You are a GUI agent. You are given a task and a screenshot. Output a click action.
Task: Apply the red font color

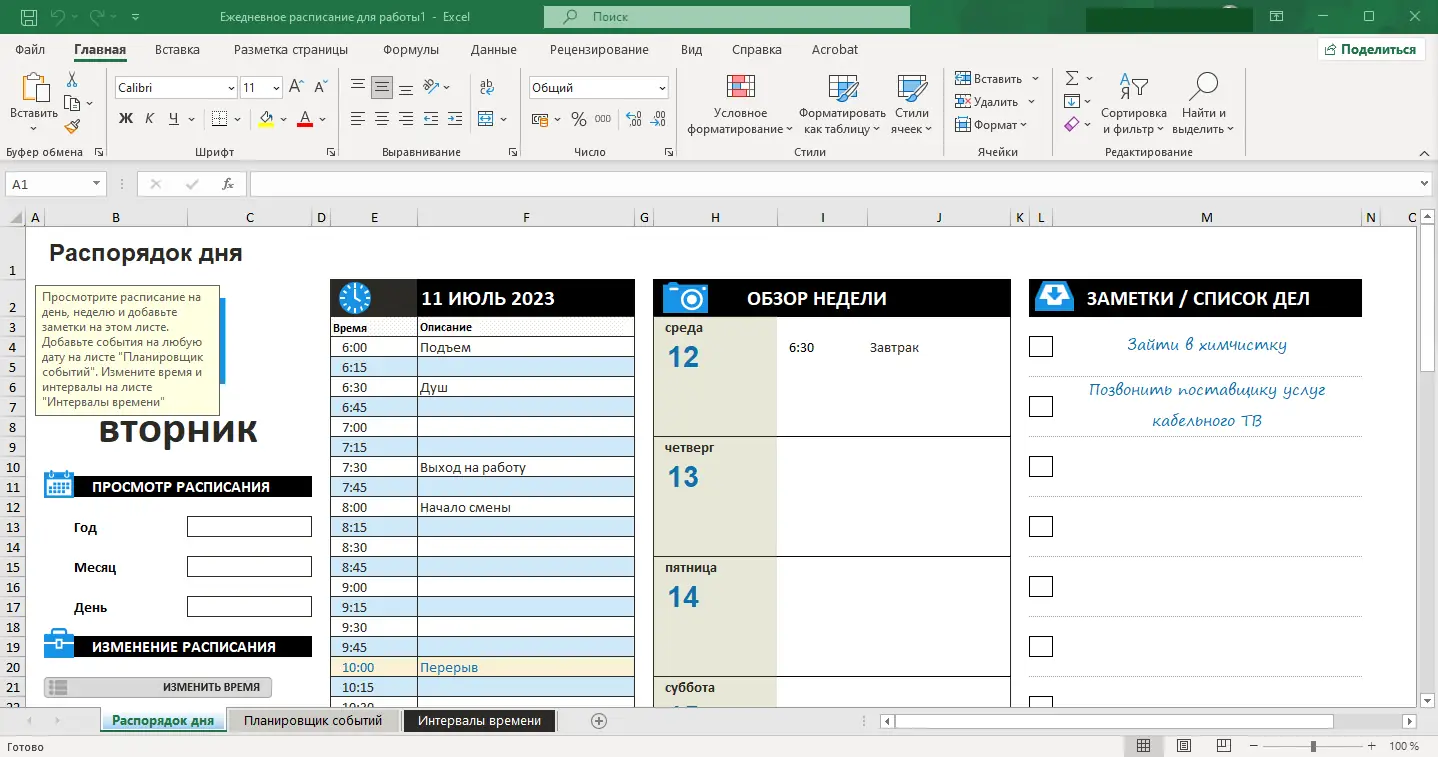coord(306,119)
